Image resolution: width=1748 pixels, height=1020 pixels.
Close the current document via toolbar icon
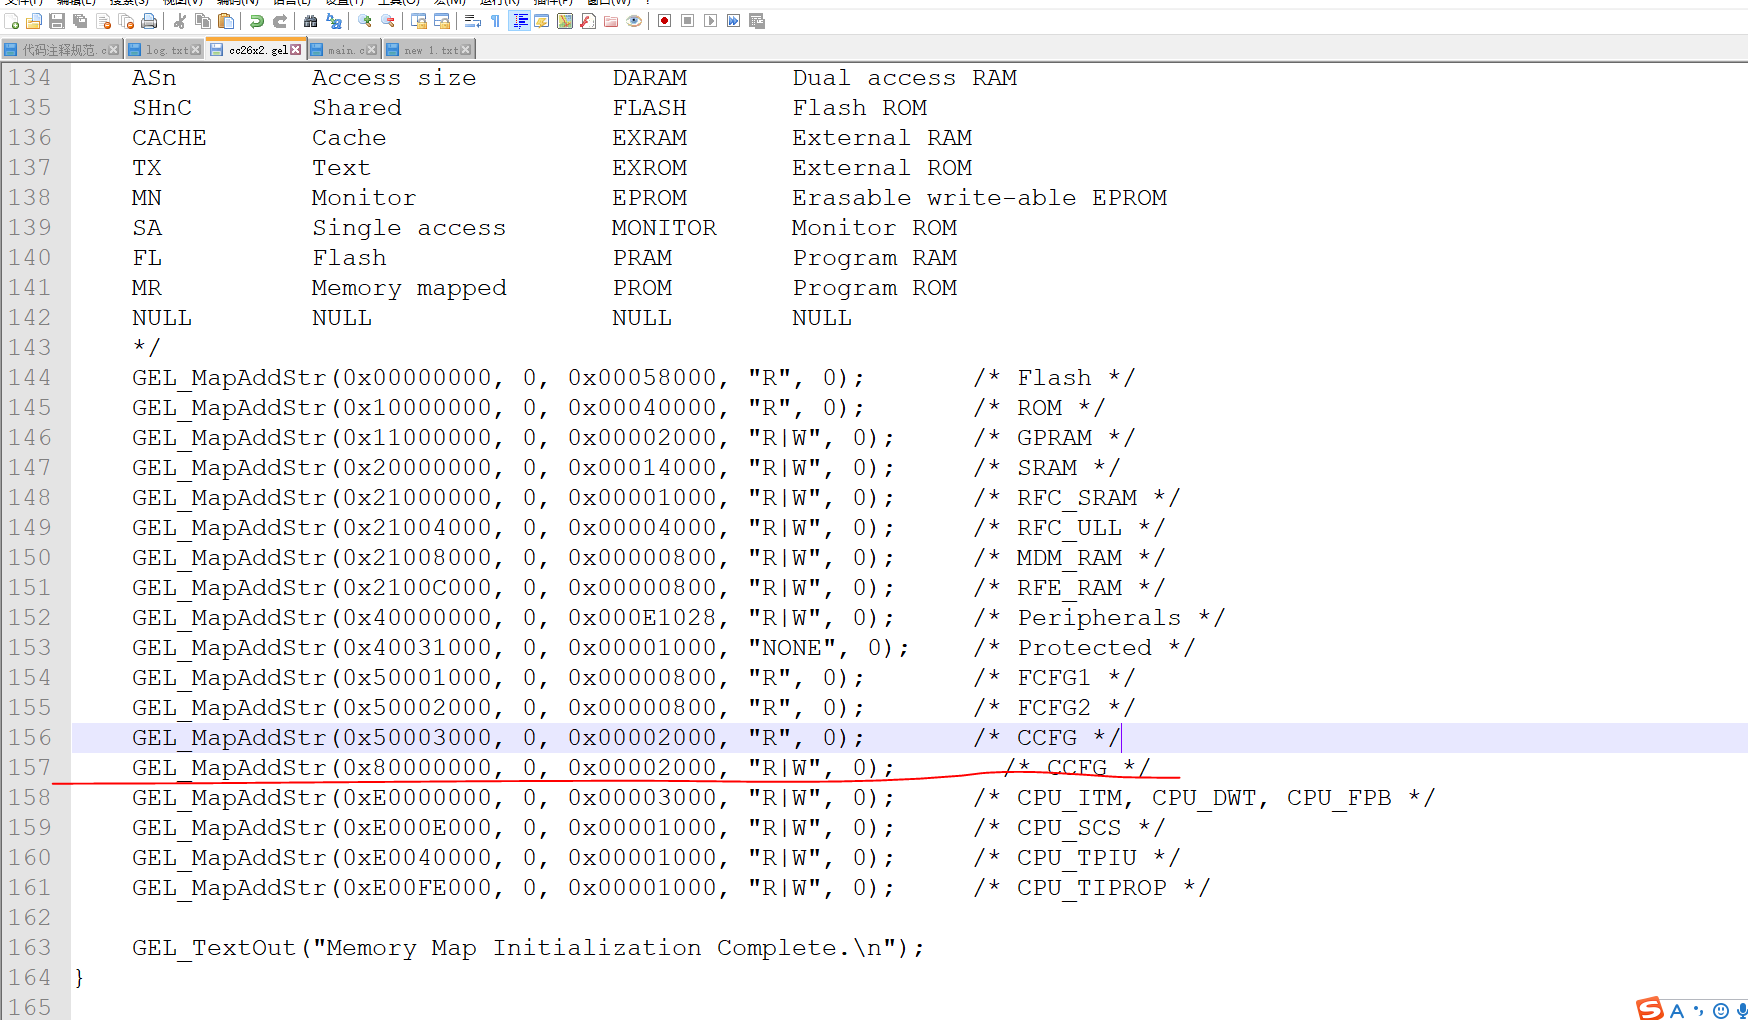click(x=103, y=21)
